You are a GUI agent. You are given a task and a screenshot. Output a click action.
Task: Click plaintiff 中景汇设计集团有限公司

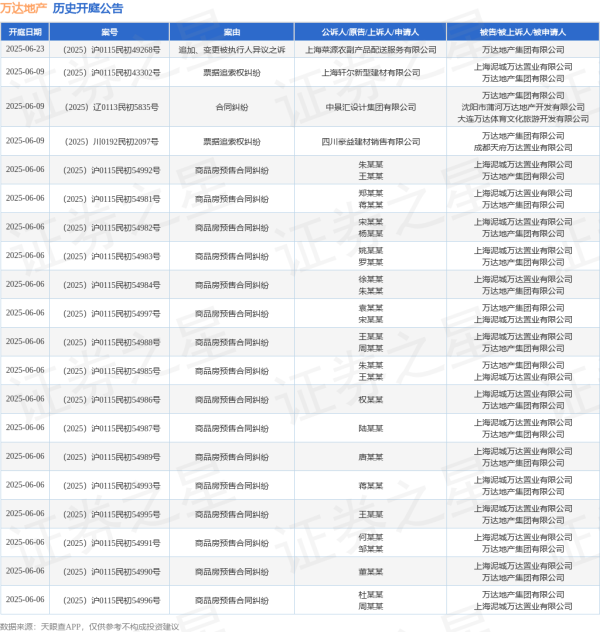pyautogui.click(x=370, y=107)
